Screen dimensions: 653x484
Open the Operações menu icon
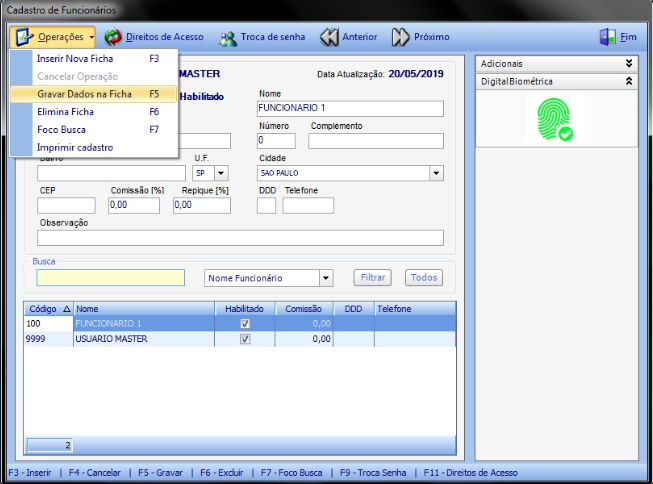click(x=23, y=37)
